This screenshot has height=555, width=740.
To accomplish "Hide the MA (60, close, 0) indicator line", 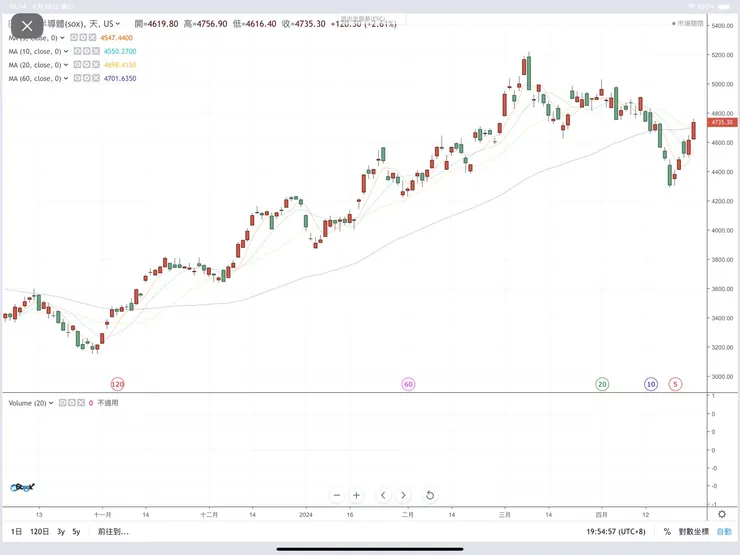I will (x=77, y=78).
